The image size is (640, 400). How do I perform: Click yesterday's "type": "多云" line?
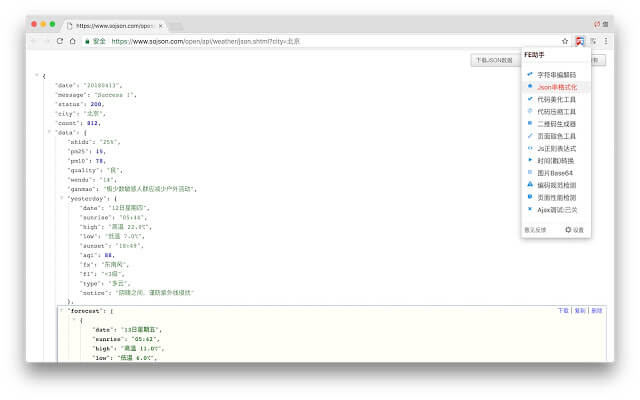click(x=105, y=283)
